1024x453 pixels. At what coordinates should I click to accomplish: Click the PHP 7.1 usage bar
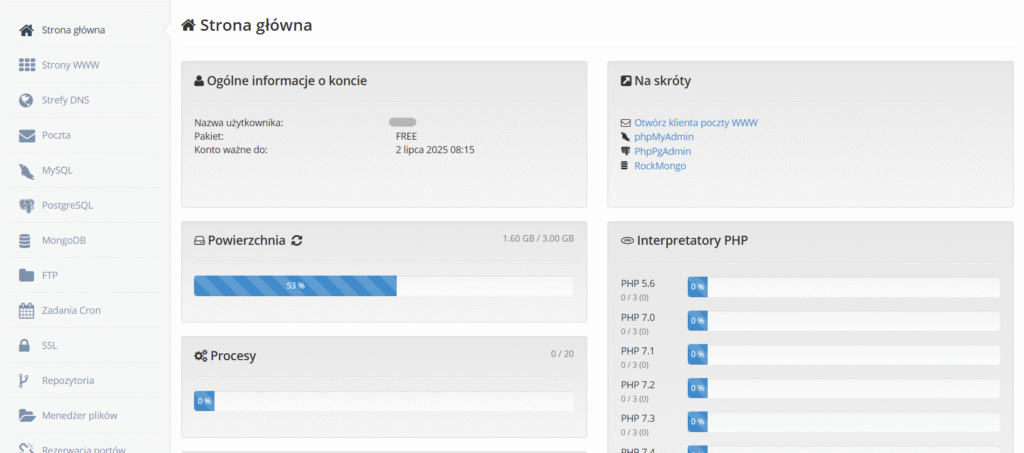(x=844, y=354)
